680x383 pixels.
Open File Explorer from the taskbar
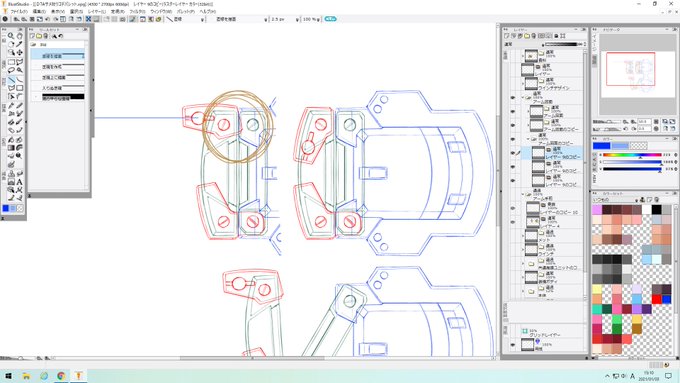coord(26,376)
